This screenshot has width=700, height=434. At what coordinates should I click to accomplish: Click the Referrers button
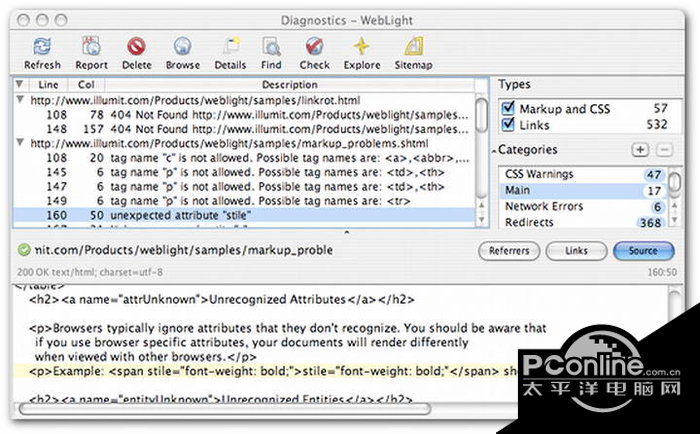click(x=509, y=251)
